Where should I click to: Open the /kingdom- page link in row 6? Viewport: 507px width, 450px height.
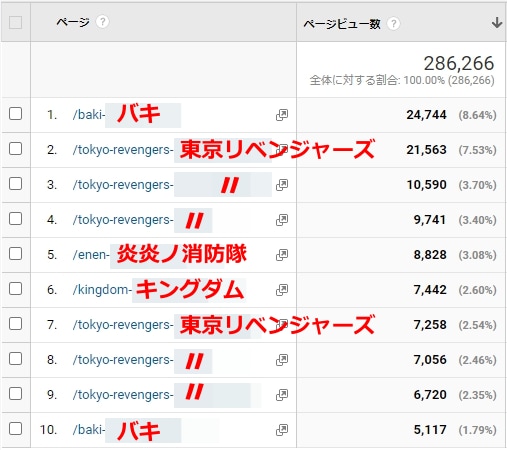[102, 290]
